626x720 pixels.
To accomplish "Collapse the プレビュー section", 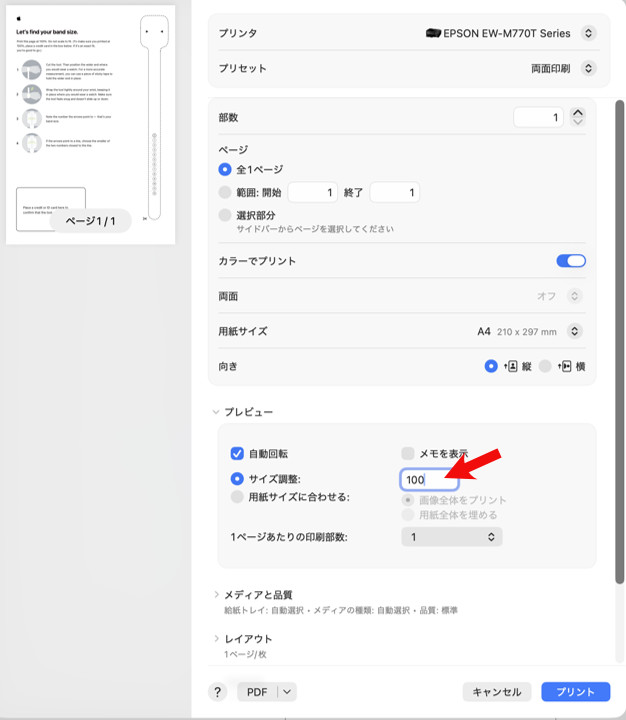I will pos(216,412).
